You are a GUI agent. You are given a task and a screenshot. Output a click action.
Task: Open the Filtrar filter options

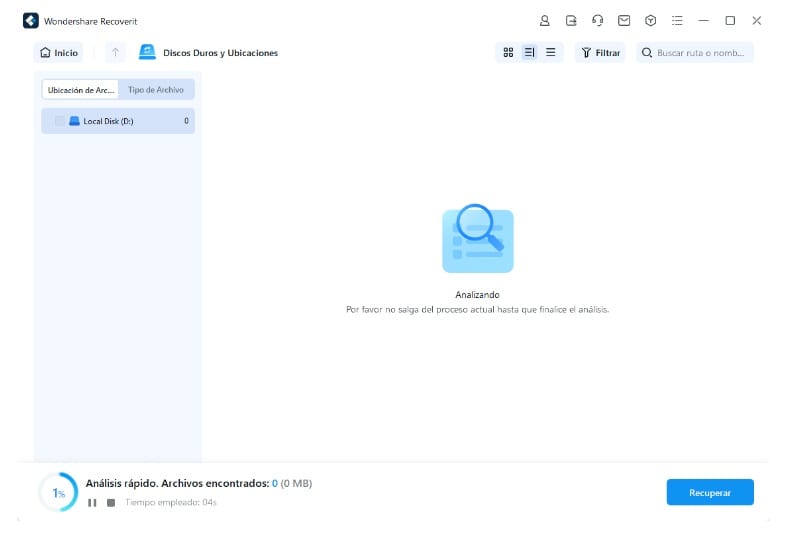pyautogui.click(x=600, y=52)
